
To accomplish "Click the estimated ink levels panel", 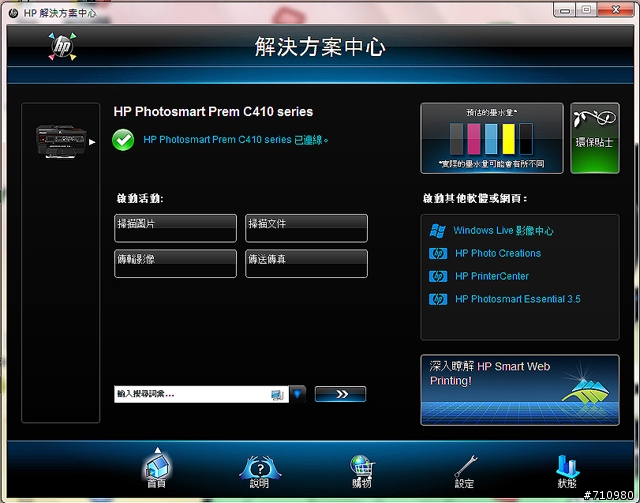I will tap(492, 138).
